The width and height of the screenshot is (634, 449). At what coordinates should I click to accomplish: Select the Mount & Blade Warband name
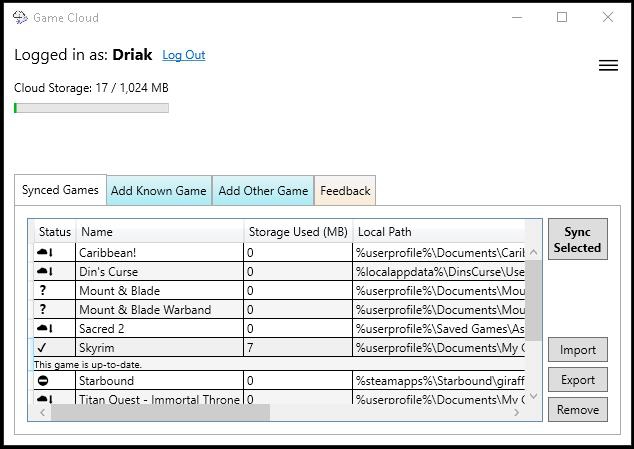pos(145,310)
